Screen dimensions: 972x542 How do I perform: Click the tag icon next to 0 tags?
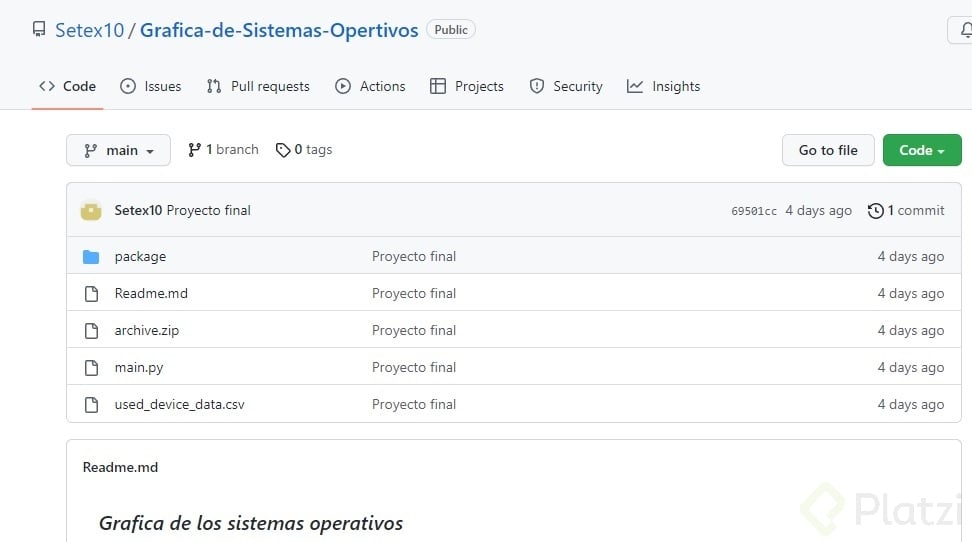pyautogui.click(x=283, y=150)
